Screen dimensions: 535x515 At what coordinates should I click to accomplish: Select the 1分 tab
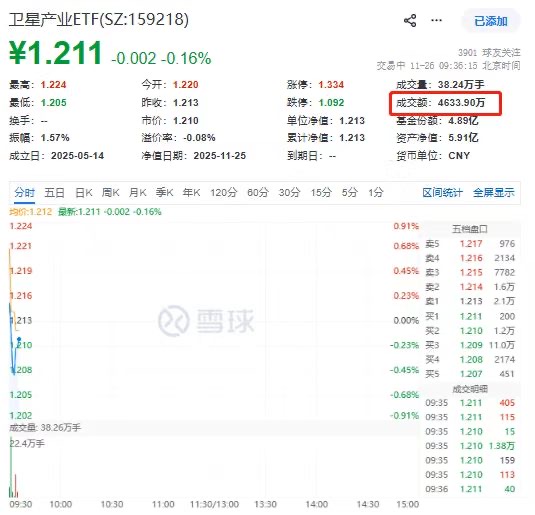pyautogui.click(x=376, y=192)
